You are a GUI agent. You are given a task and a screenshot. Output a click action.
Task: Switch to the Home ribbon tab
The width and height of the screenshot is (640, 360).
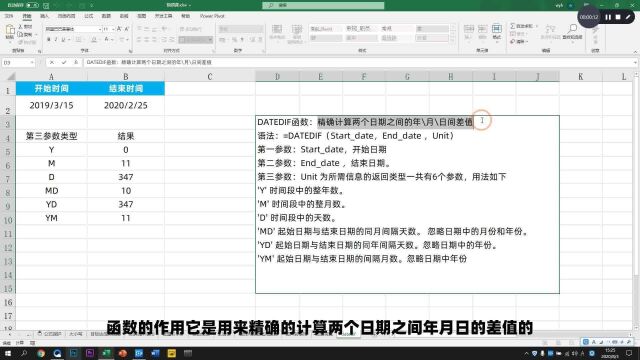(x=27, y=16)
